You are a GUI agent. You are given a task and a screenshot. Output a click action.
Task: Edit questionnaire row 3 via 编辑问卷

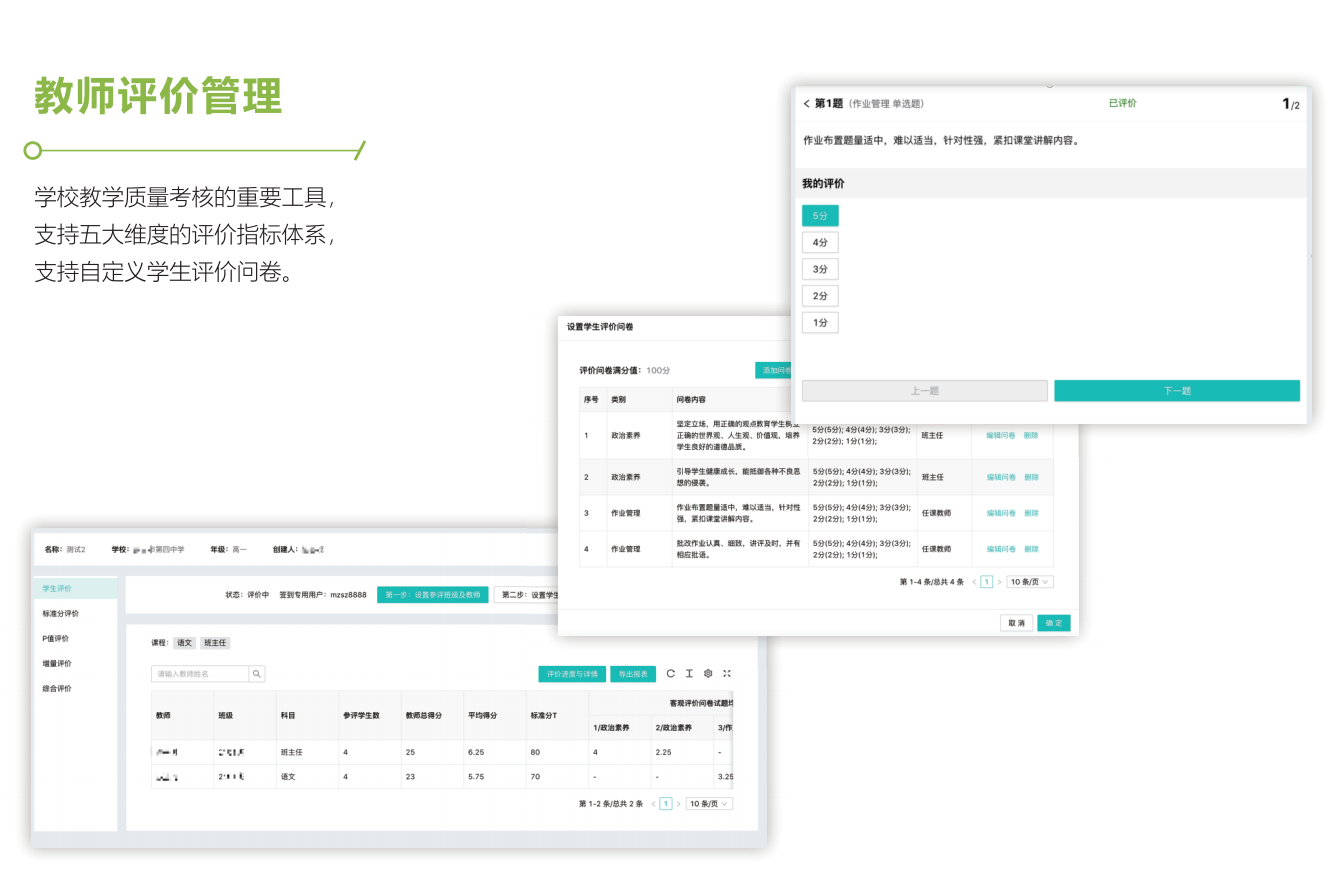click(1001, 513)
